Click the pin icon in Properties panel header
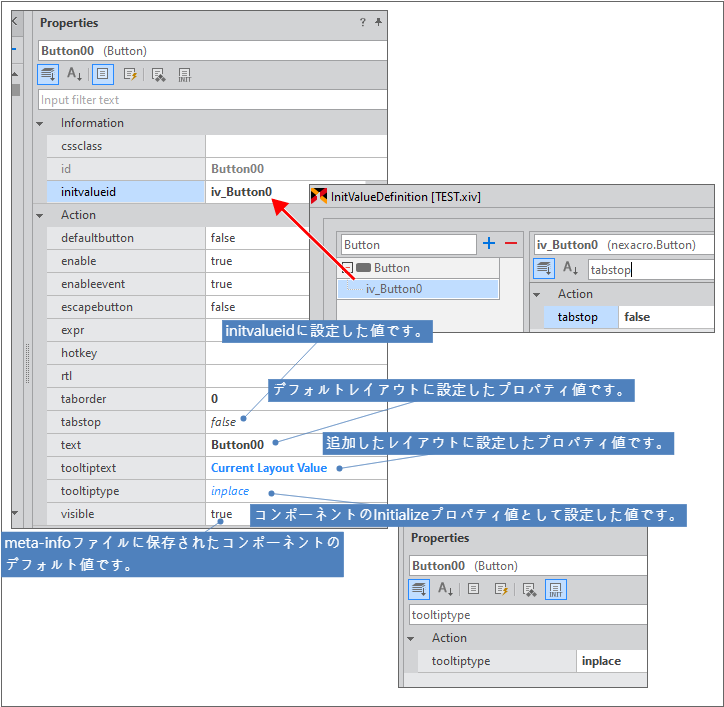 pos(378,22)
